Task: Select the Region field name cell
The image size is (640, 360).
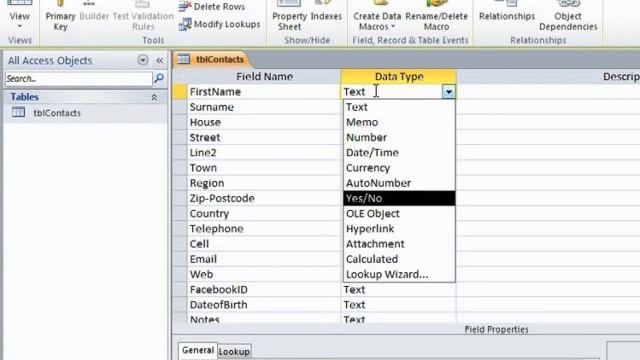Action: tap(264, 183)
